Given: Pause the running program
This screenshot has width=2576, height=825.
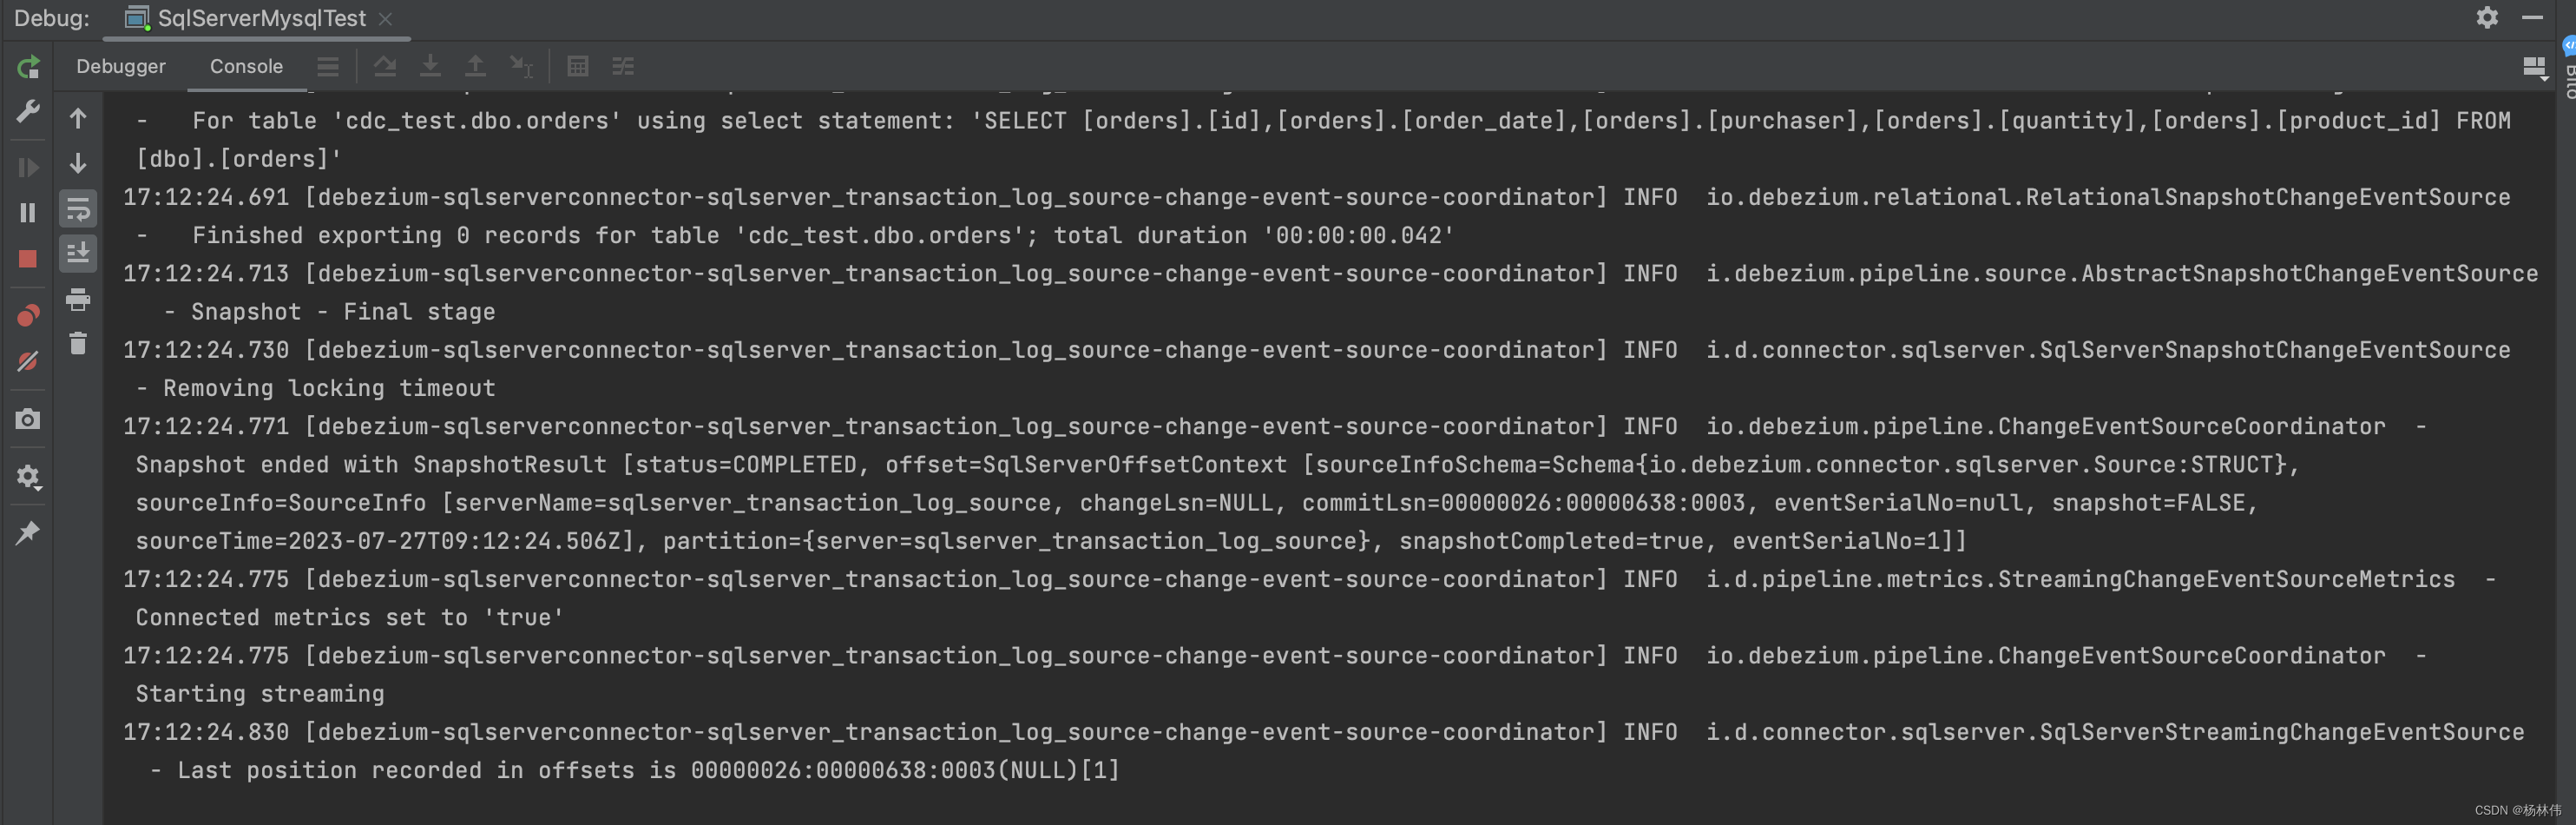Looking at the screenshot, I should (28, 212).
